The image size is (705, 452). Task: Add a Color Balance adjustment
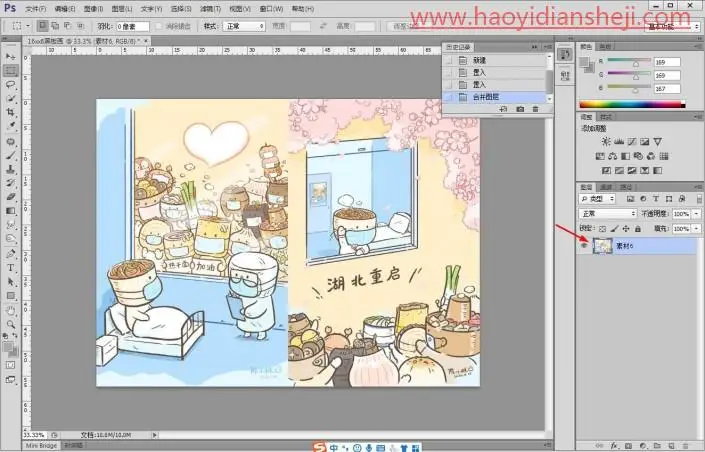tap(613, 157)
